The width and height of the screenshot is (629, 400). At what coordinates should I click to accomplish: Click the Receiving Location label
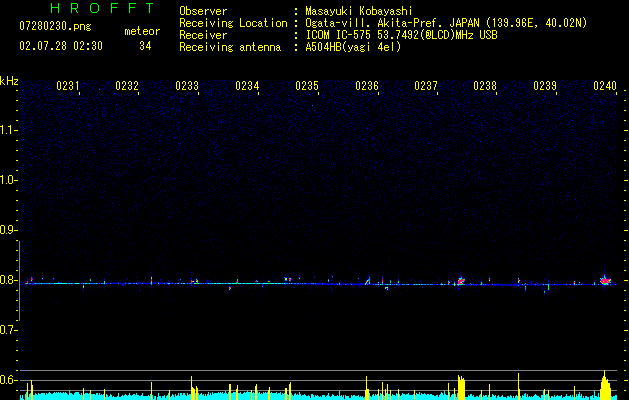tap(233, 23)
